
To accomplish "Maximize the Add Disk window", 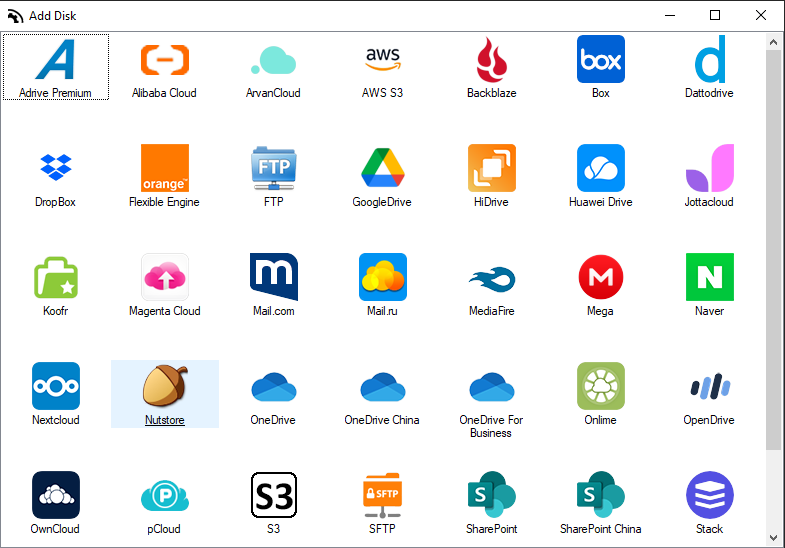I will [715, 16].
